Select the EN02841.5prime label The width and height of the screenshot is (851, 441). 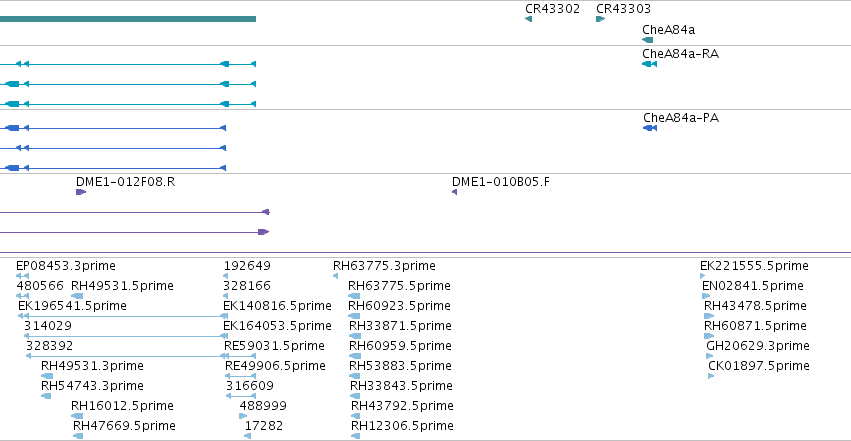(753, 286)
